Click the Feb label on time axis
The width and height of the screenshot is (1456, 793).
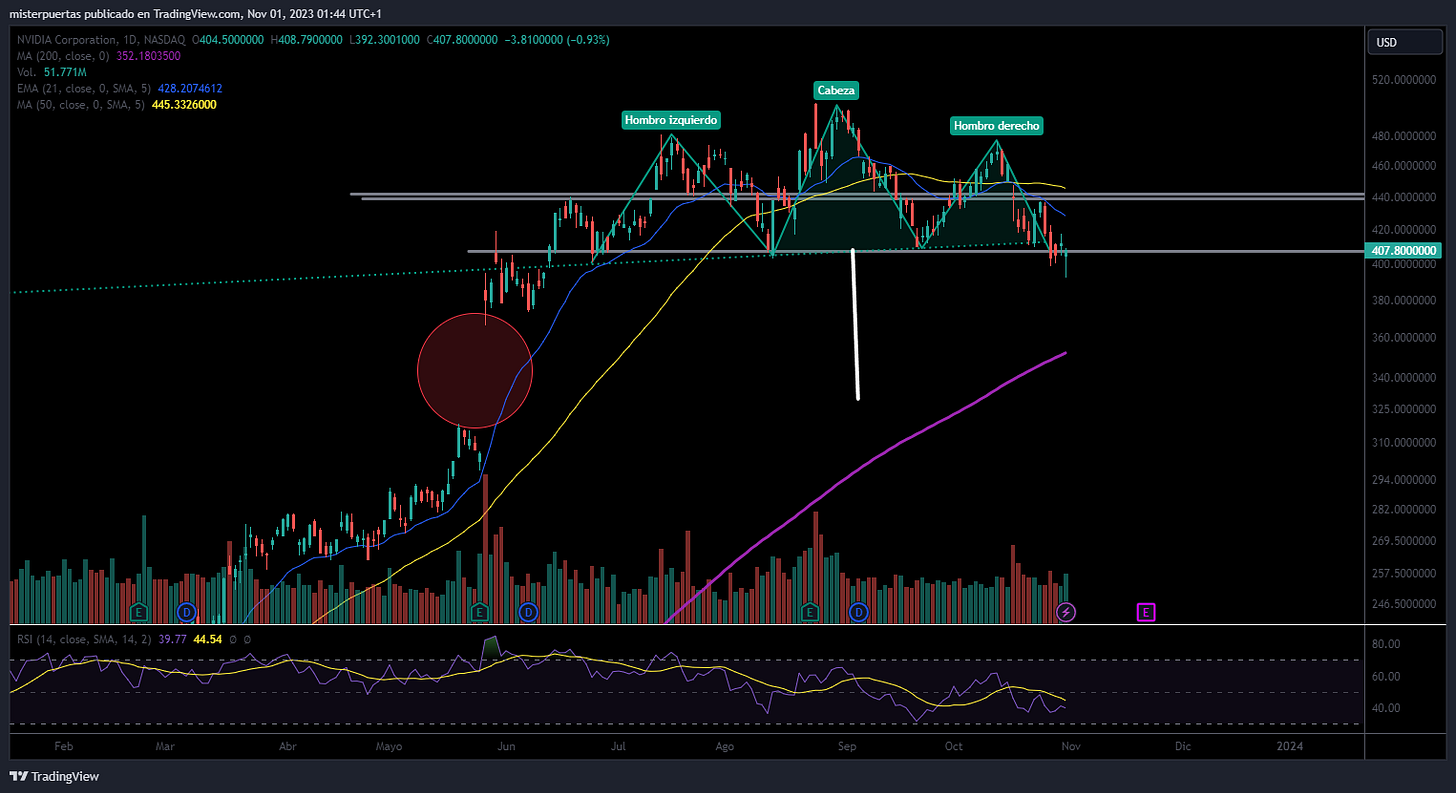[63, 746]
